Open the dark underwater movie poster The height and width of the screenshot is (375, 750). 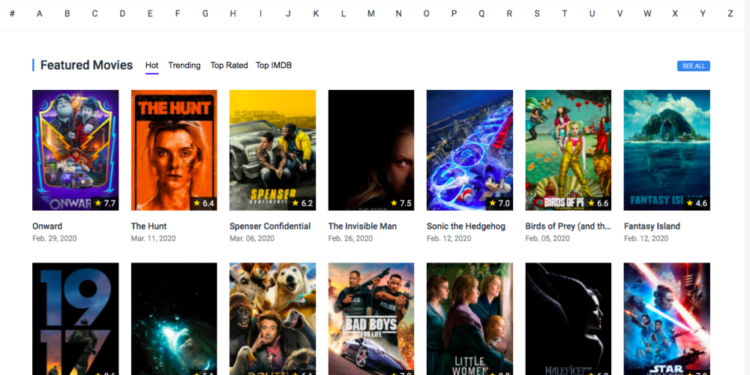tap(174, 319)
